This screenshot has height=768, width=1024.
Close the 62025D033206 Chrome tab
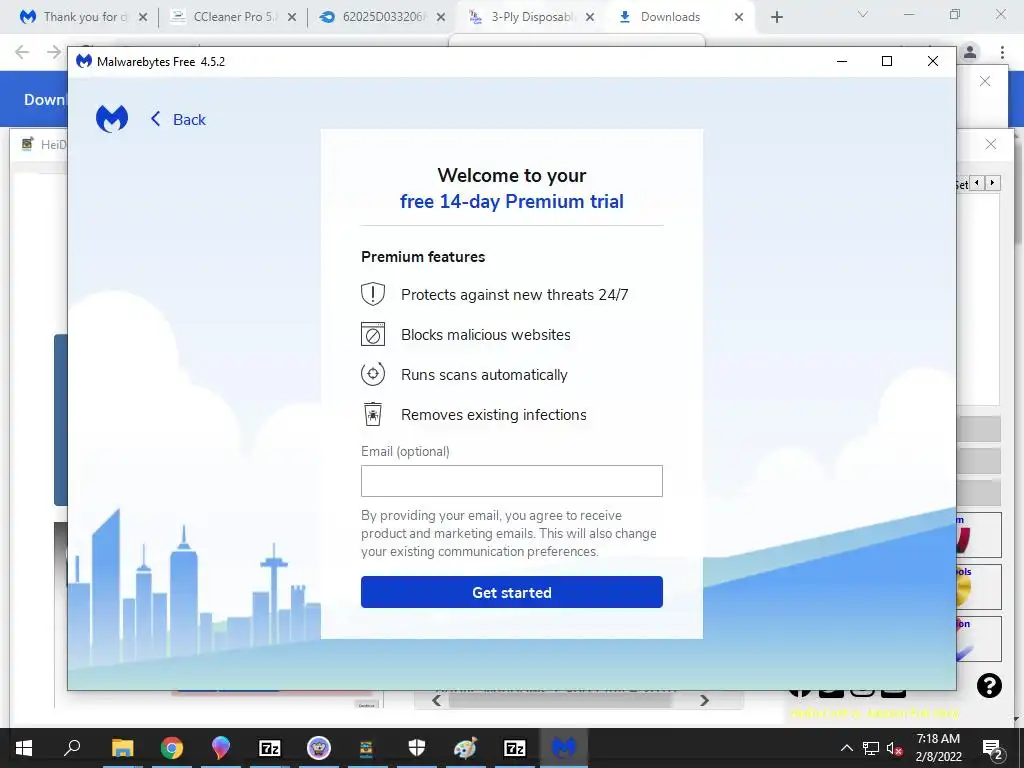pyautogui.click(x=441, y=17)
